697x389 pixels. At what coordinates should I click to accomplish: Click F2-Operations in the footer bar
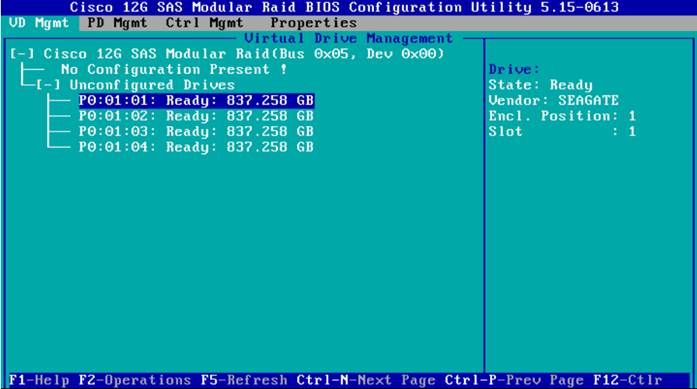135,381
